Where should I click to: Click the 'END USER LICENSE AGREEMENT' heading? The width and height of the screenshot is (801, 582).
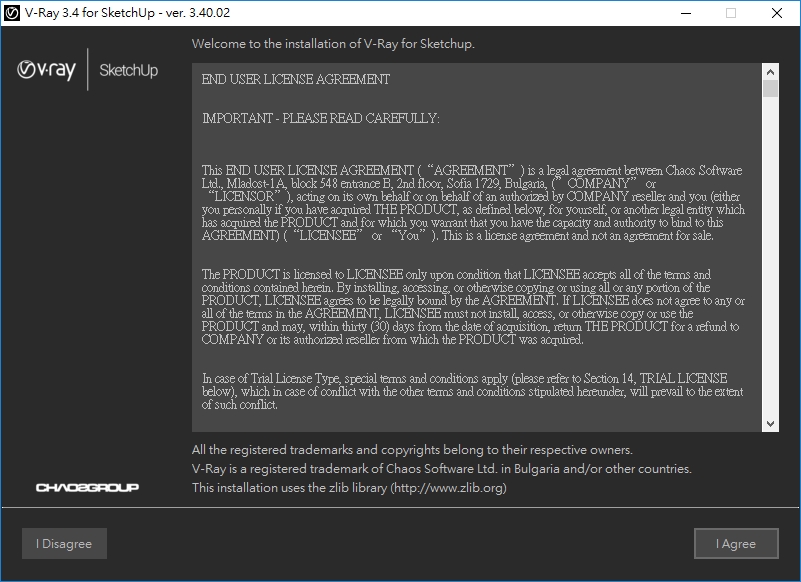click(295, 79)
